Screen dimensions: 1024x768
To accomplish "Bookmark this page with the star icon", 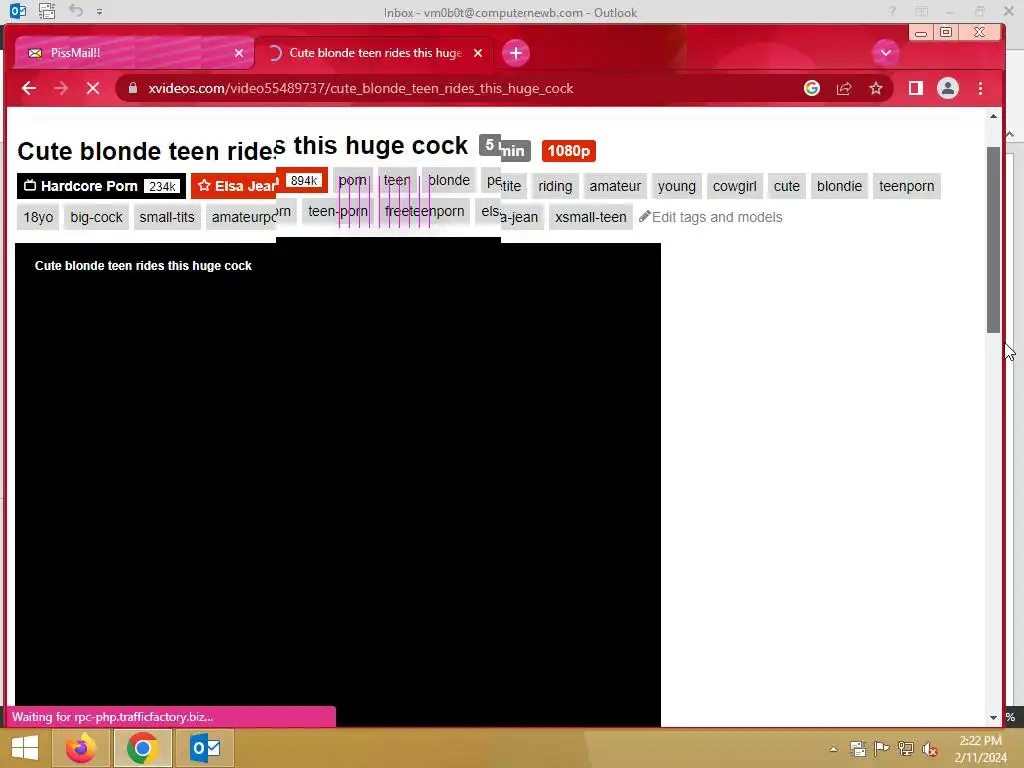I will click(x=876, y=88).
